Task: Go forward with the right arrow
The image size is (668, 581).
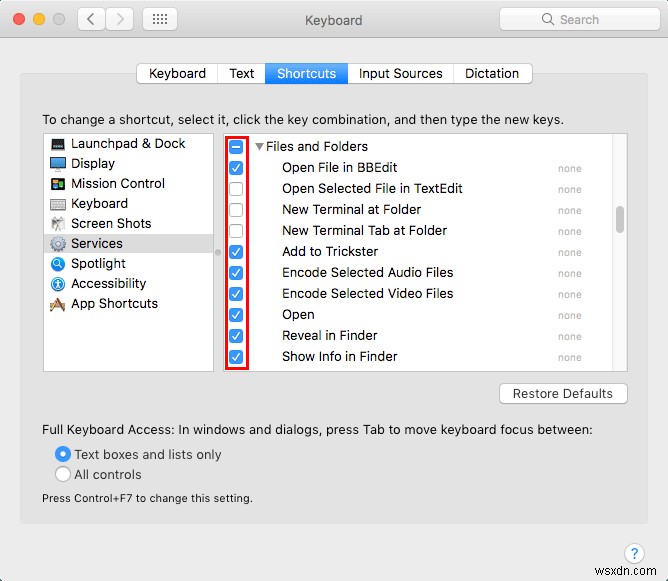Action: pyautogui.click(x=119, y=19)
